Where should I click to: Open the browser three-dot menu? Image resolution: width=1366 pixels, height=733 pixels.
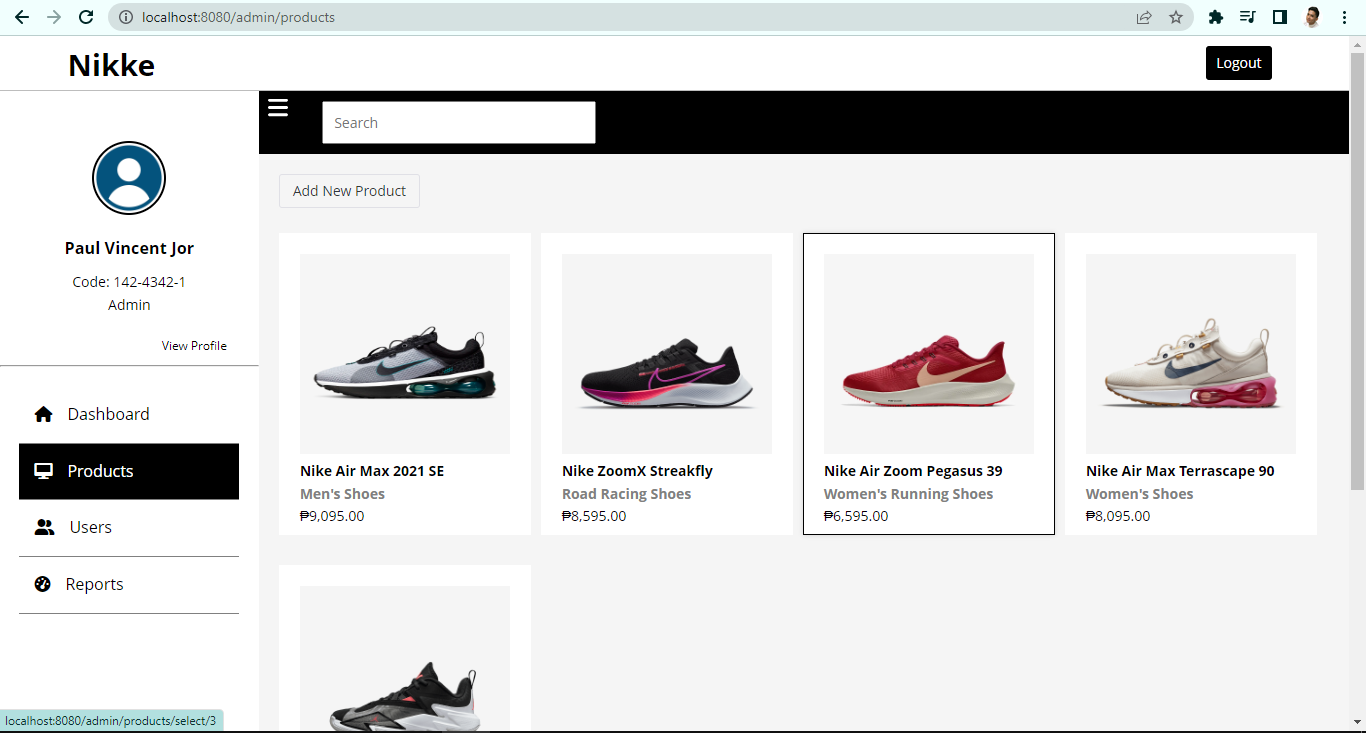1343,17
